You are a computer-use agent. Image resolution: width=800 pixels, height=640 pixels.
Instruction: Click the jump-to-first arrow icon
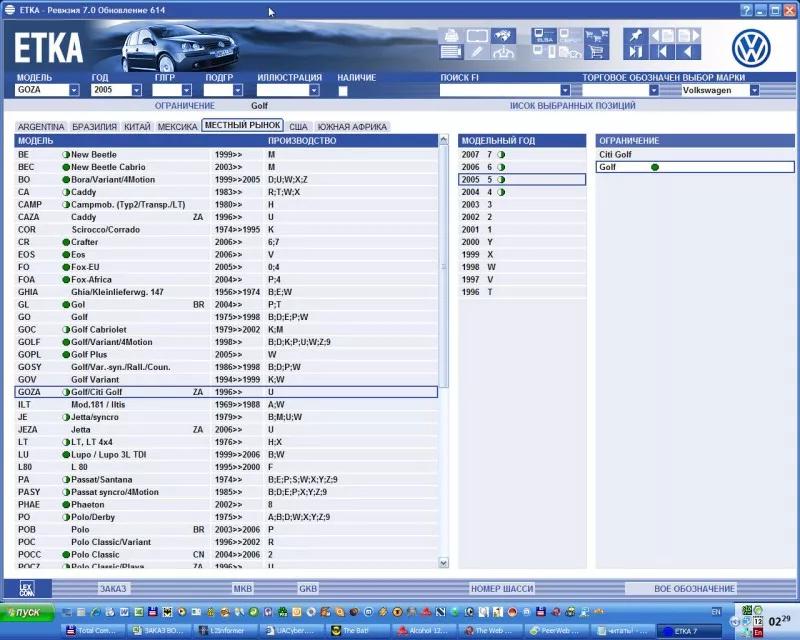[x=662, y=52]
